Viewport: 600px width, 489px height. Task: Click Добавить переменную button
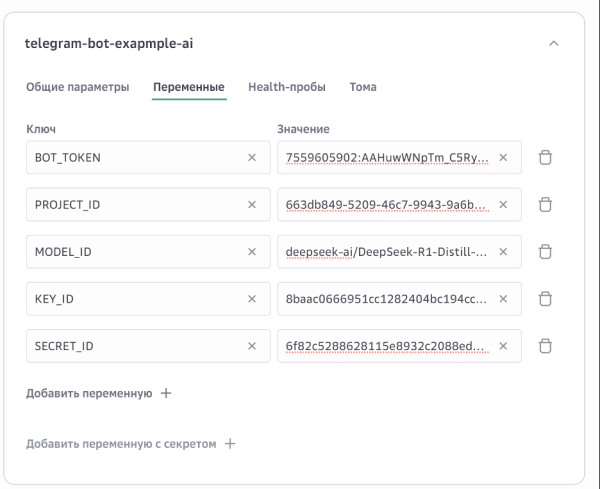pos(98,394)
